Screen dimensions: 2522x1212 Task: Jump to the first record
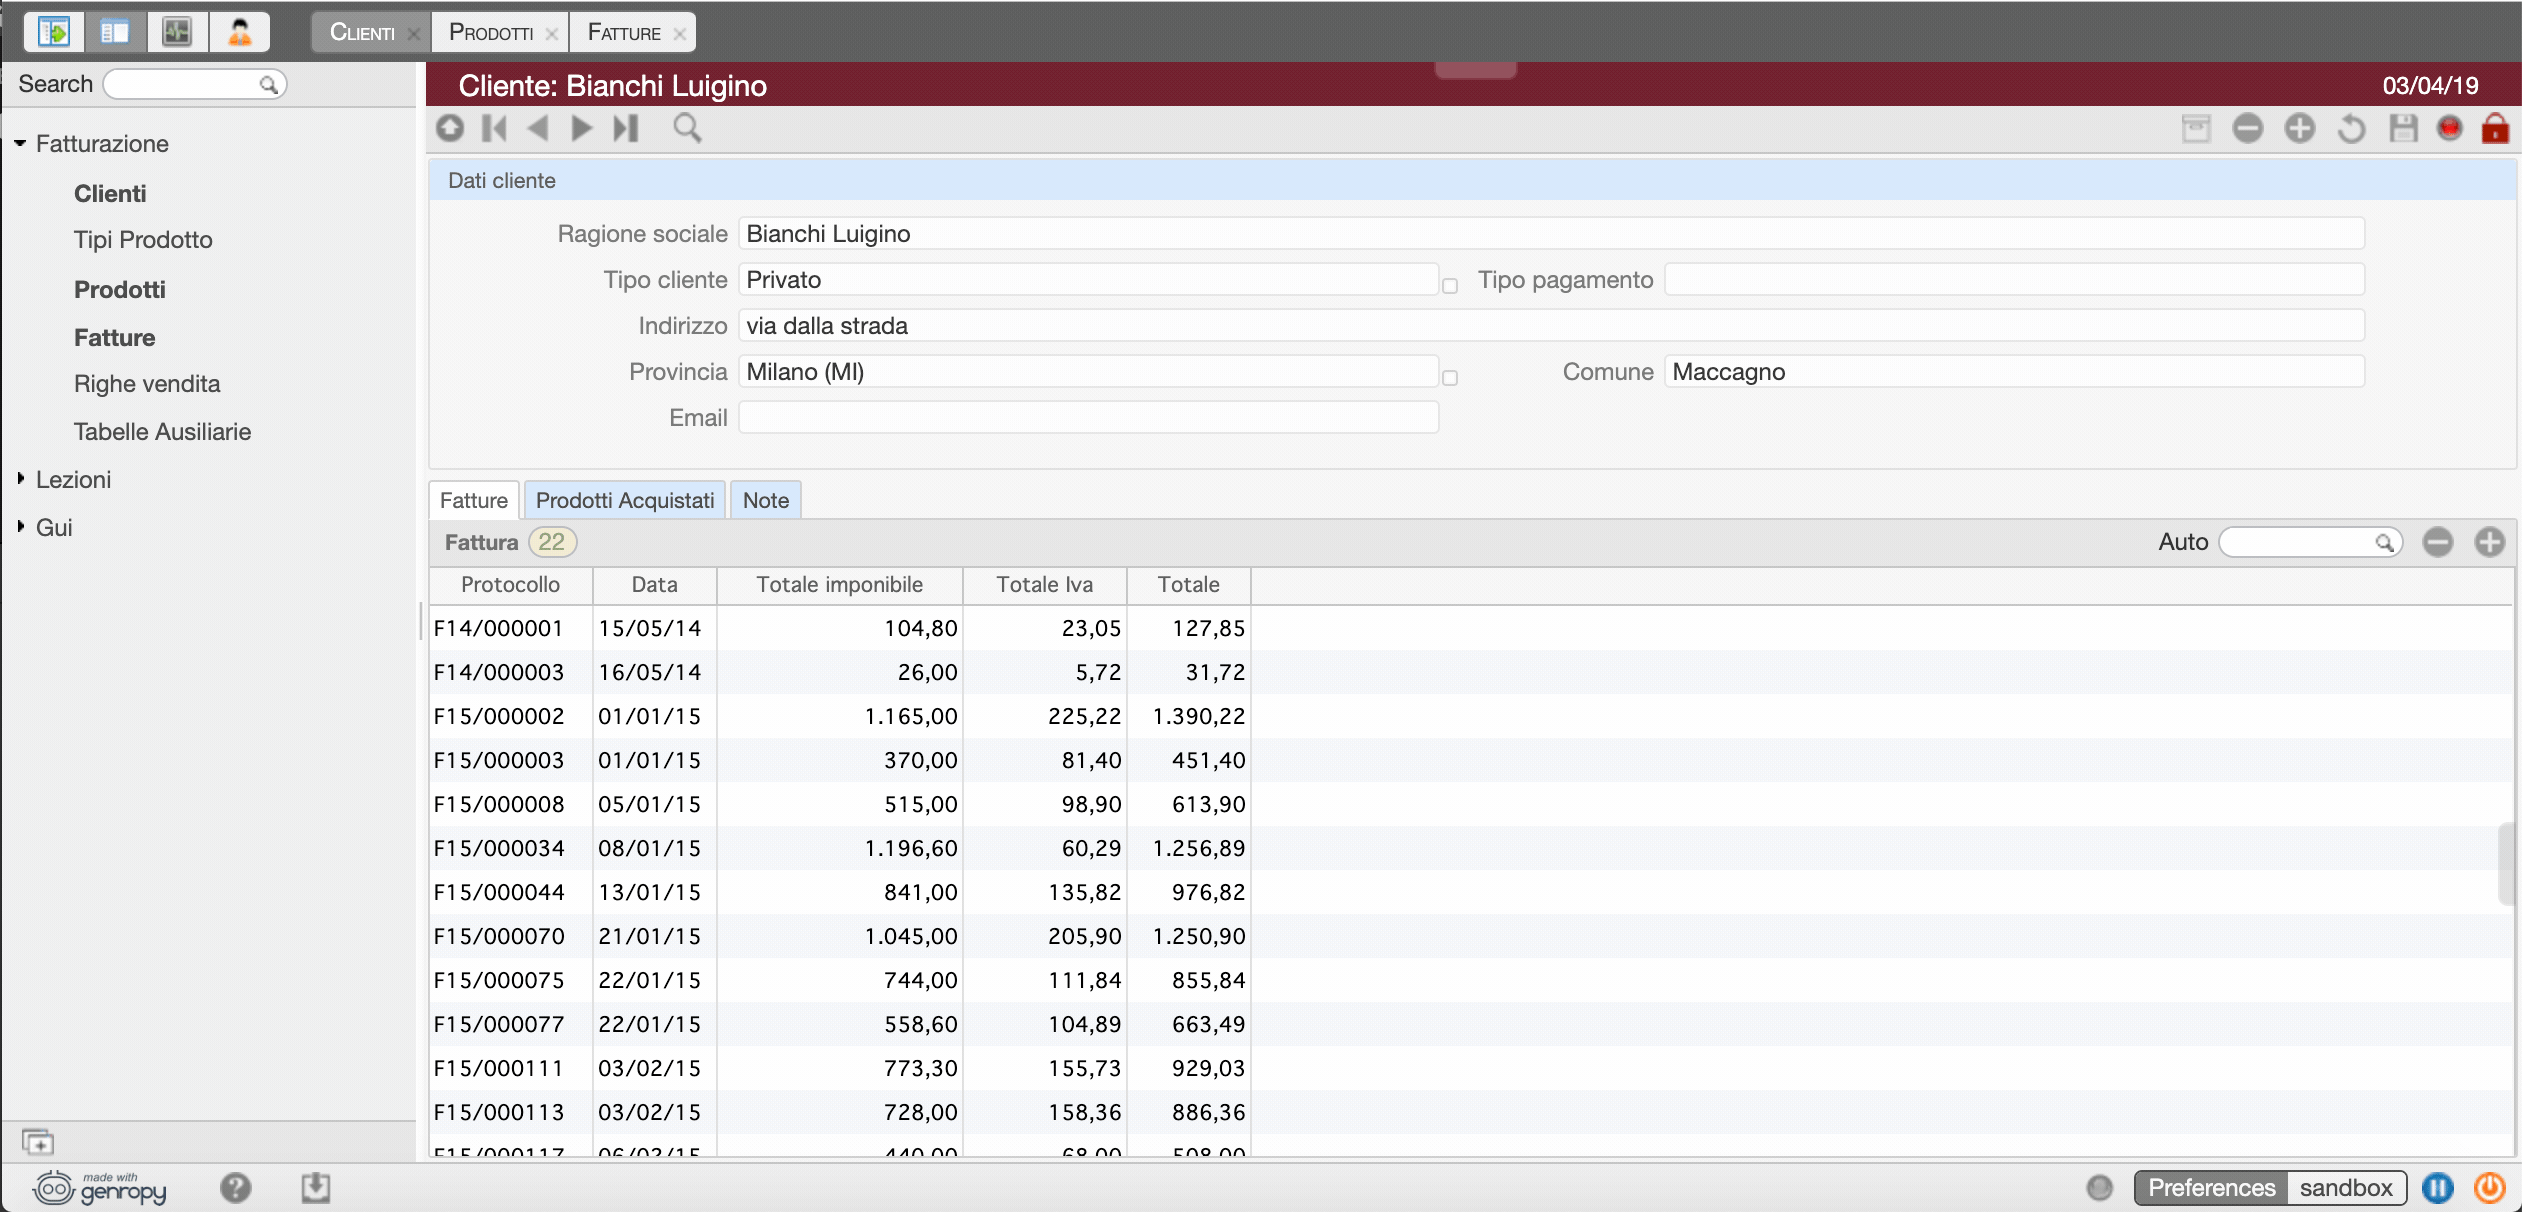[495, 128]
